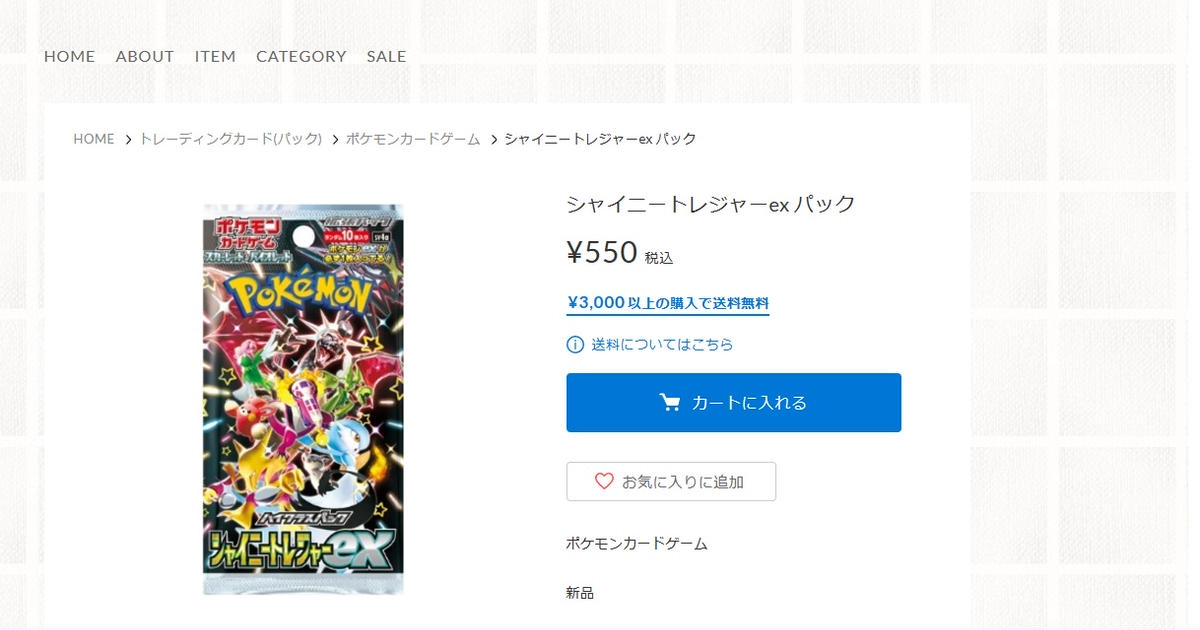This screenshot has width=1200, height=630.
Task: Go to ポケモンカードゲーム breadcrumb category
Action: (x=413, y=139)
